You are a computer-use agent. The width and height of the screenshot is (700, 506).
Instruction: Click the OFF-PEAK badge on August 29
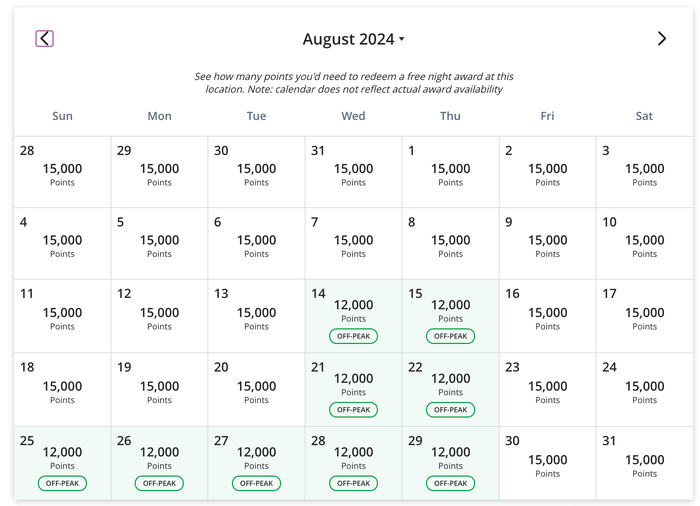pyautogui.click(x=450, y=483)
